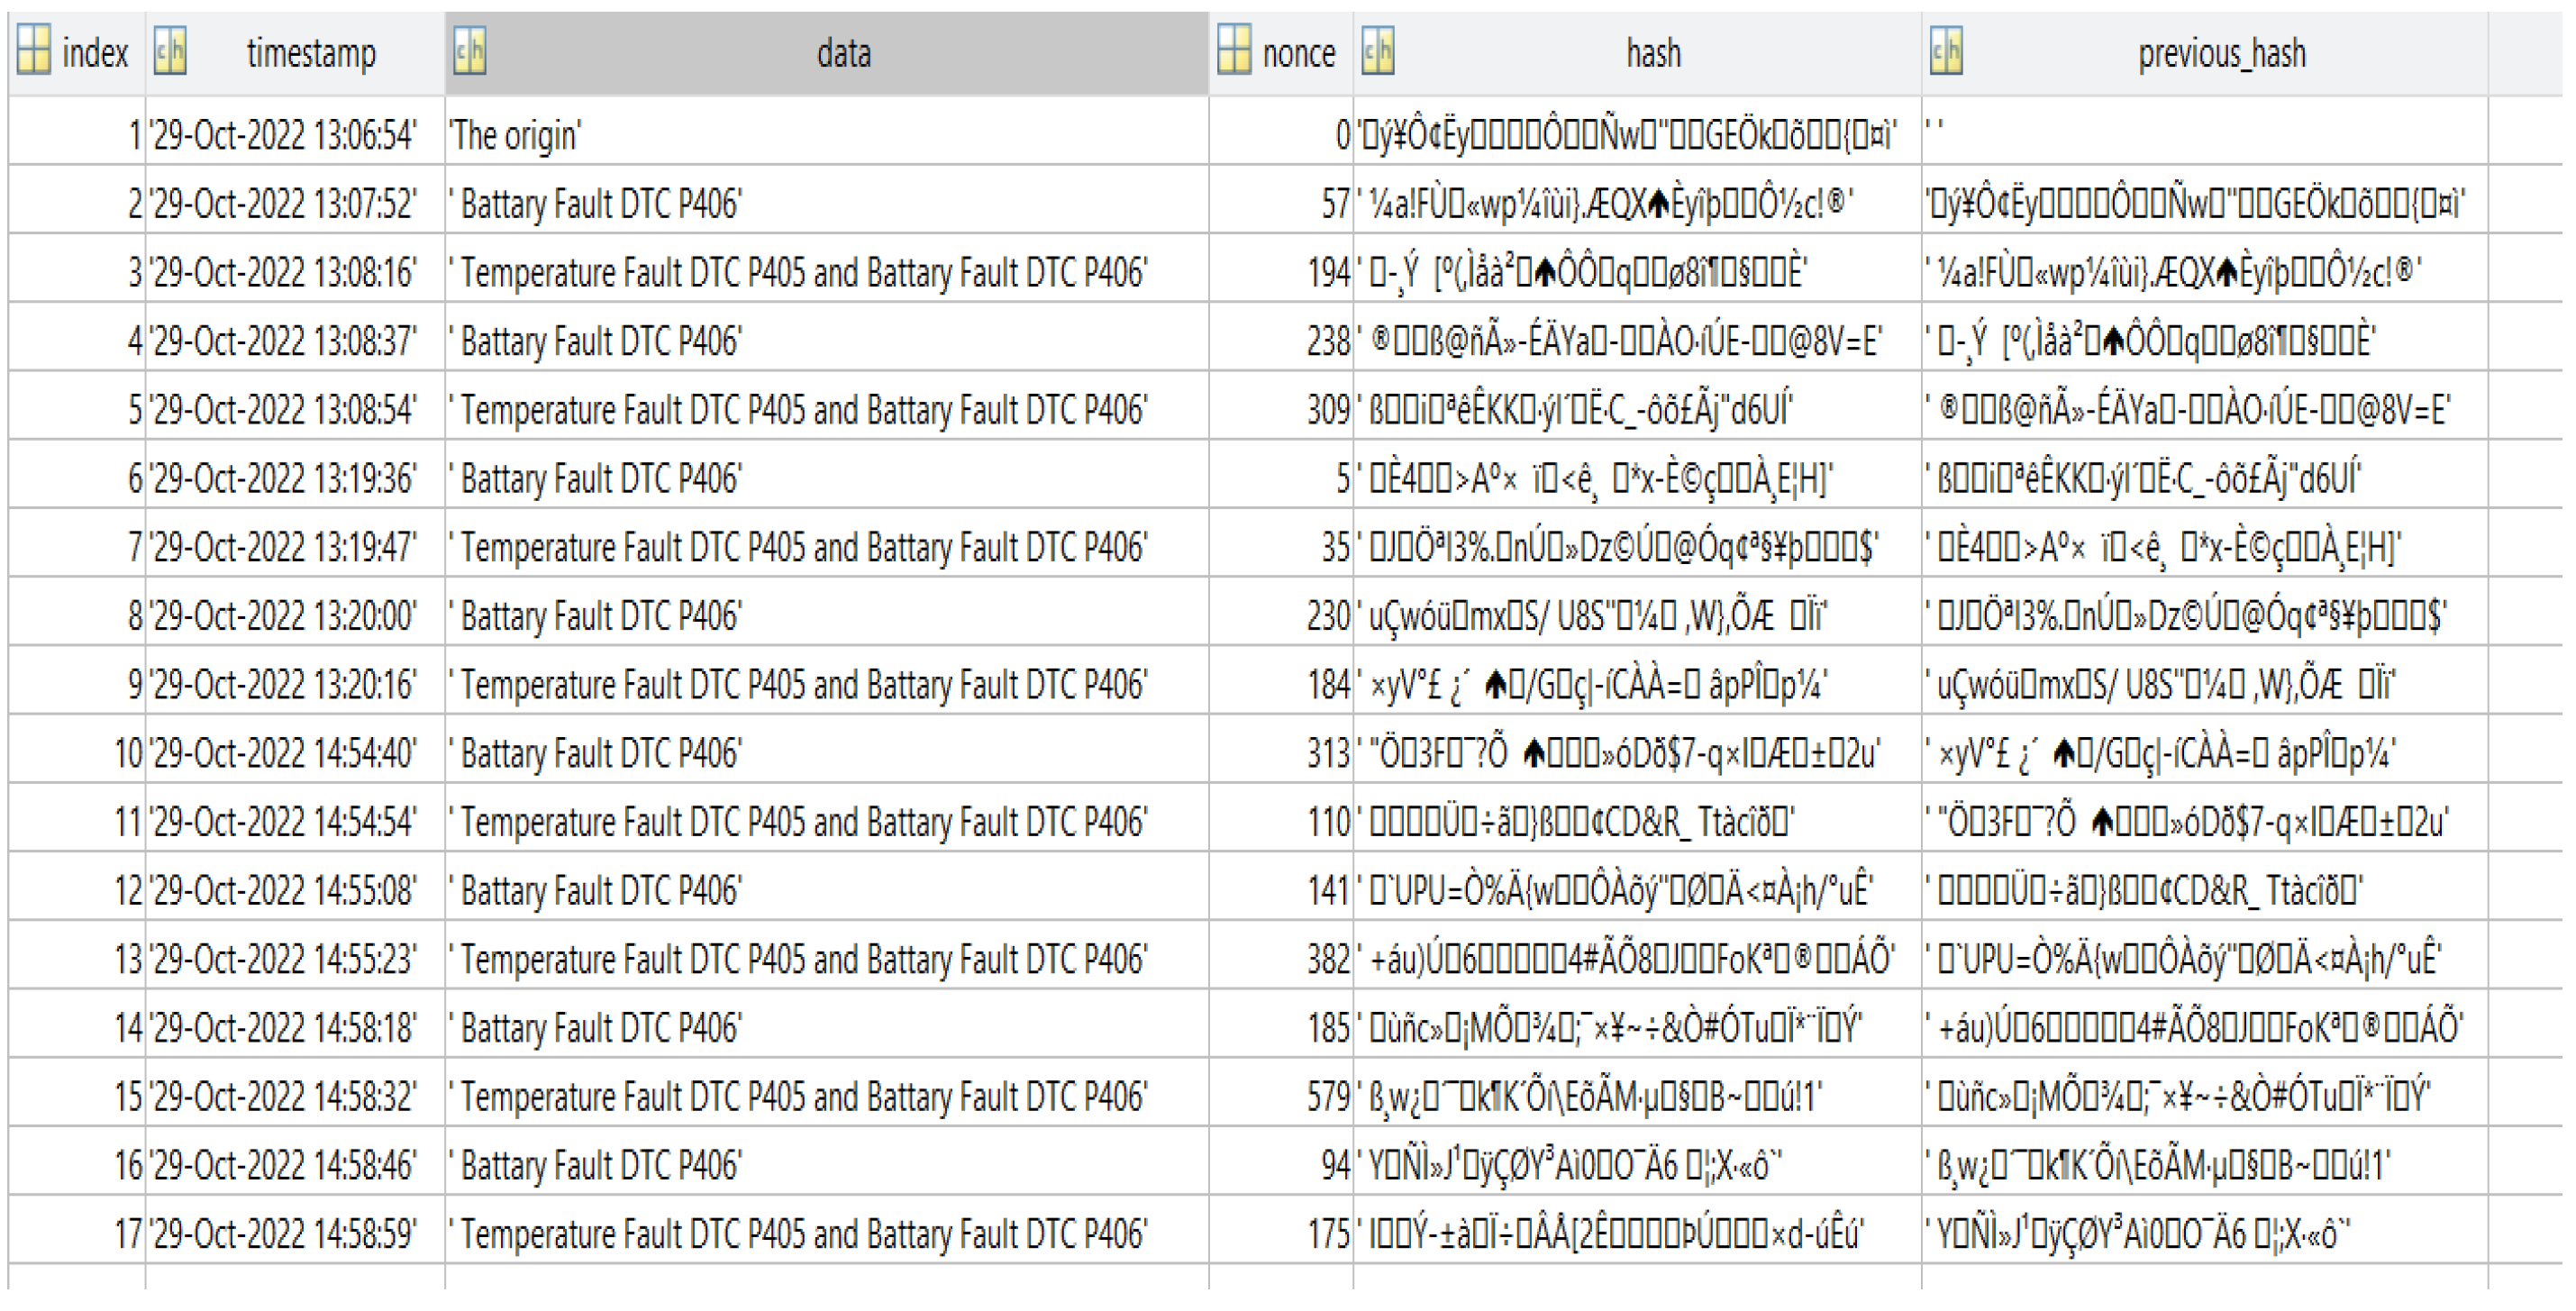Click the data column char type icon

(x=469, y=50)
